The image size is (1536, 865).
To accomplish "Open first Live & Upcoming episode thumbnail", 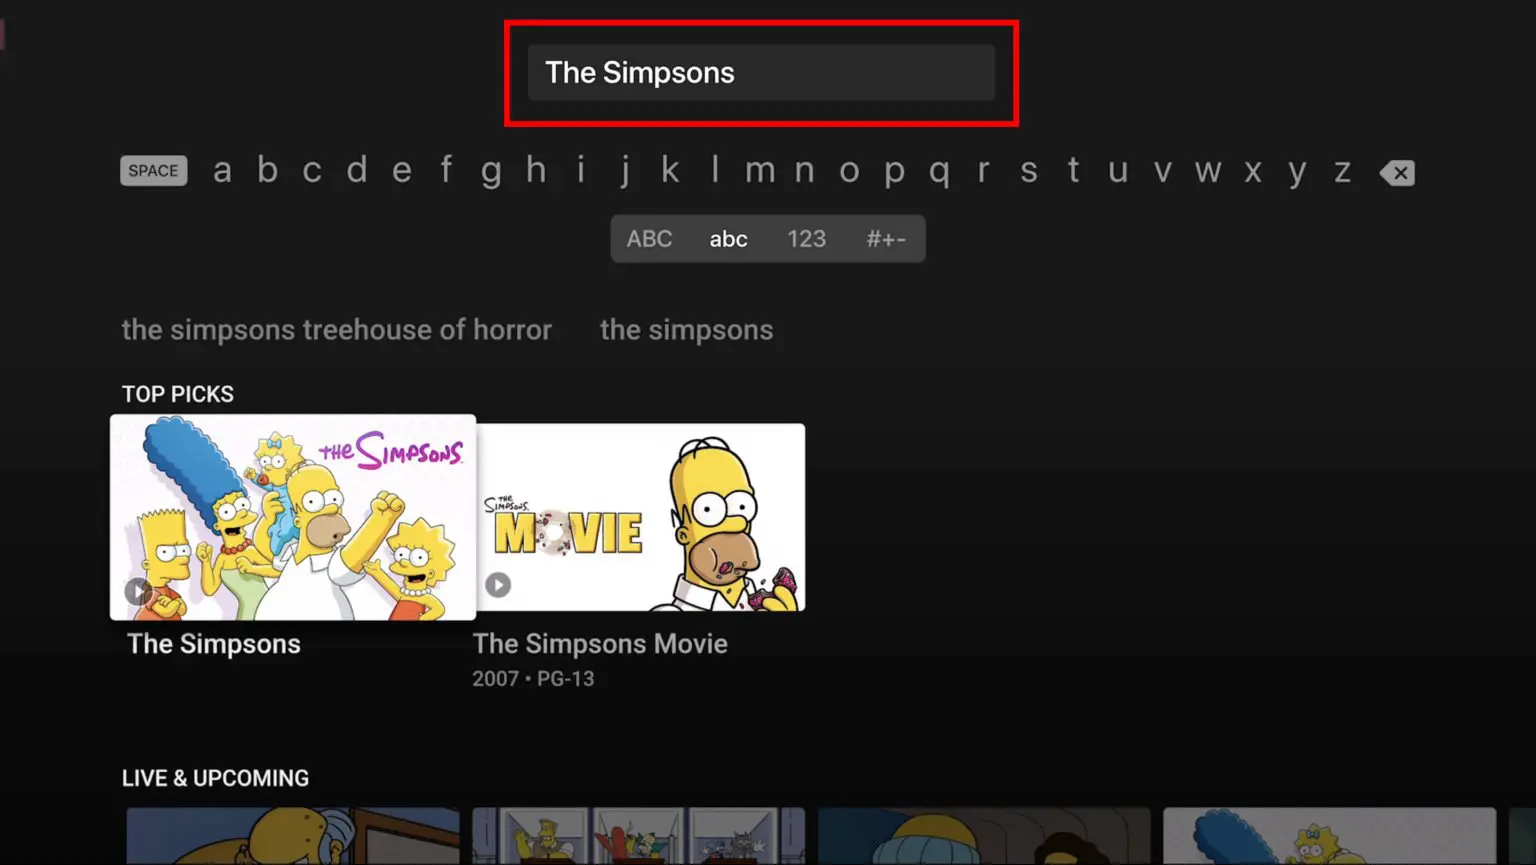I will click(x=293, y=836).
